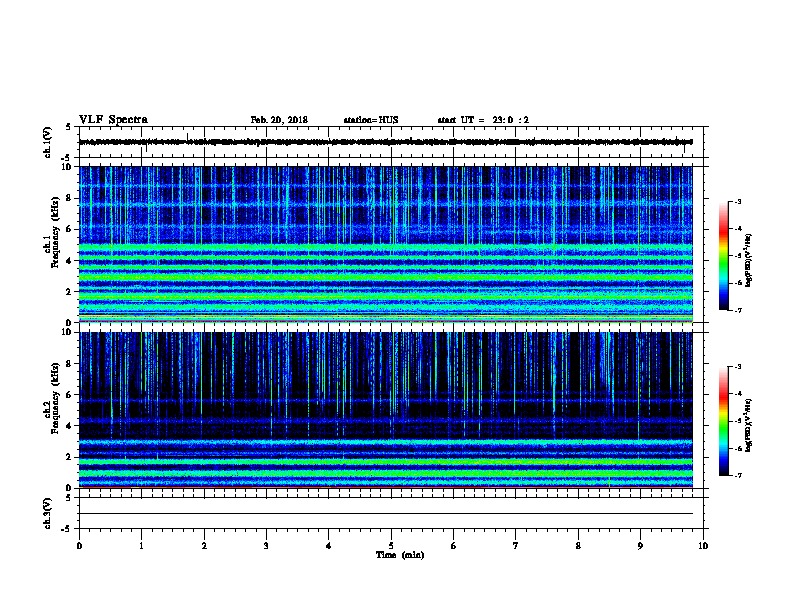Click the date 'Feb. 20, 2018'
This screenshot has width=792, height=612.
(279, 120)
